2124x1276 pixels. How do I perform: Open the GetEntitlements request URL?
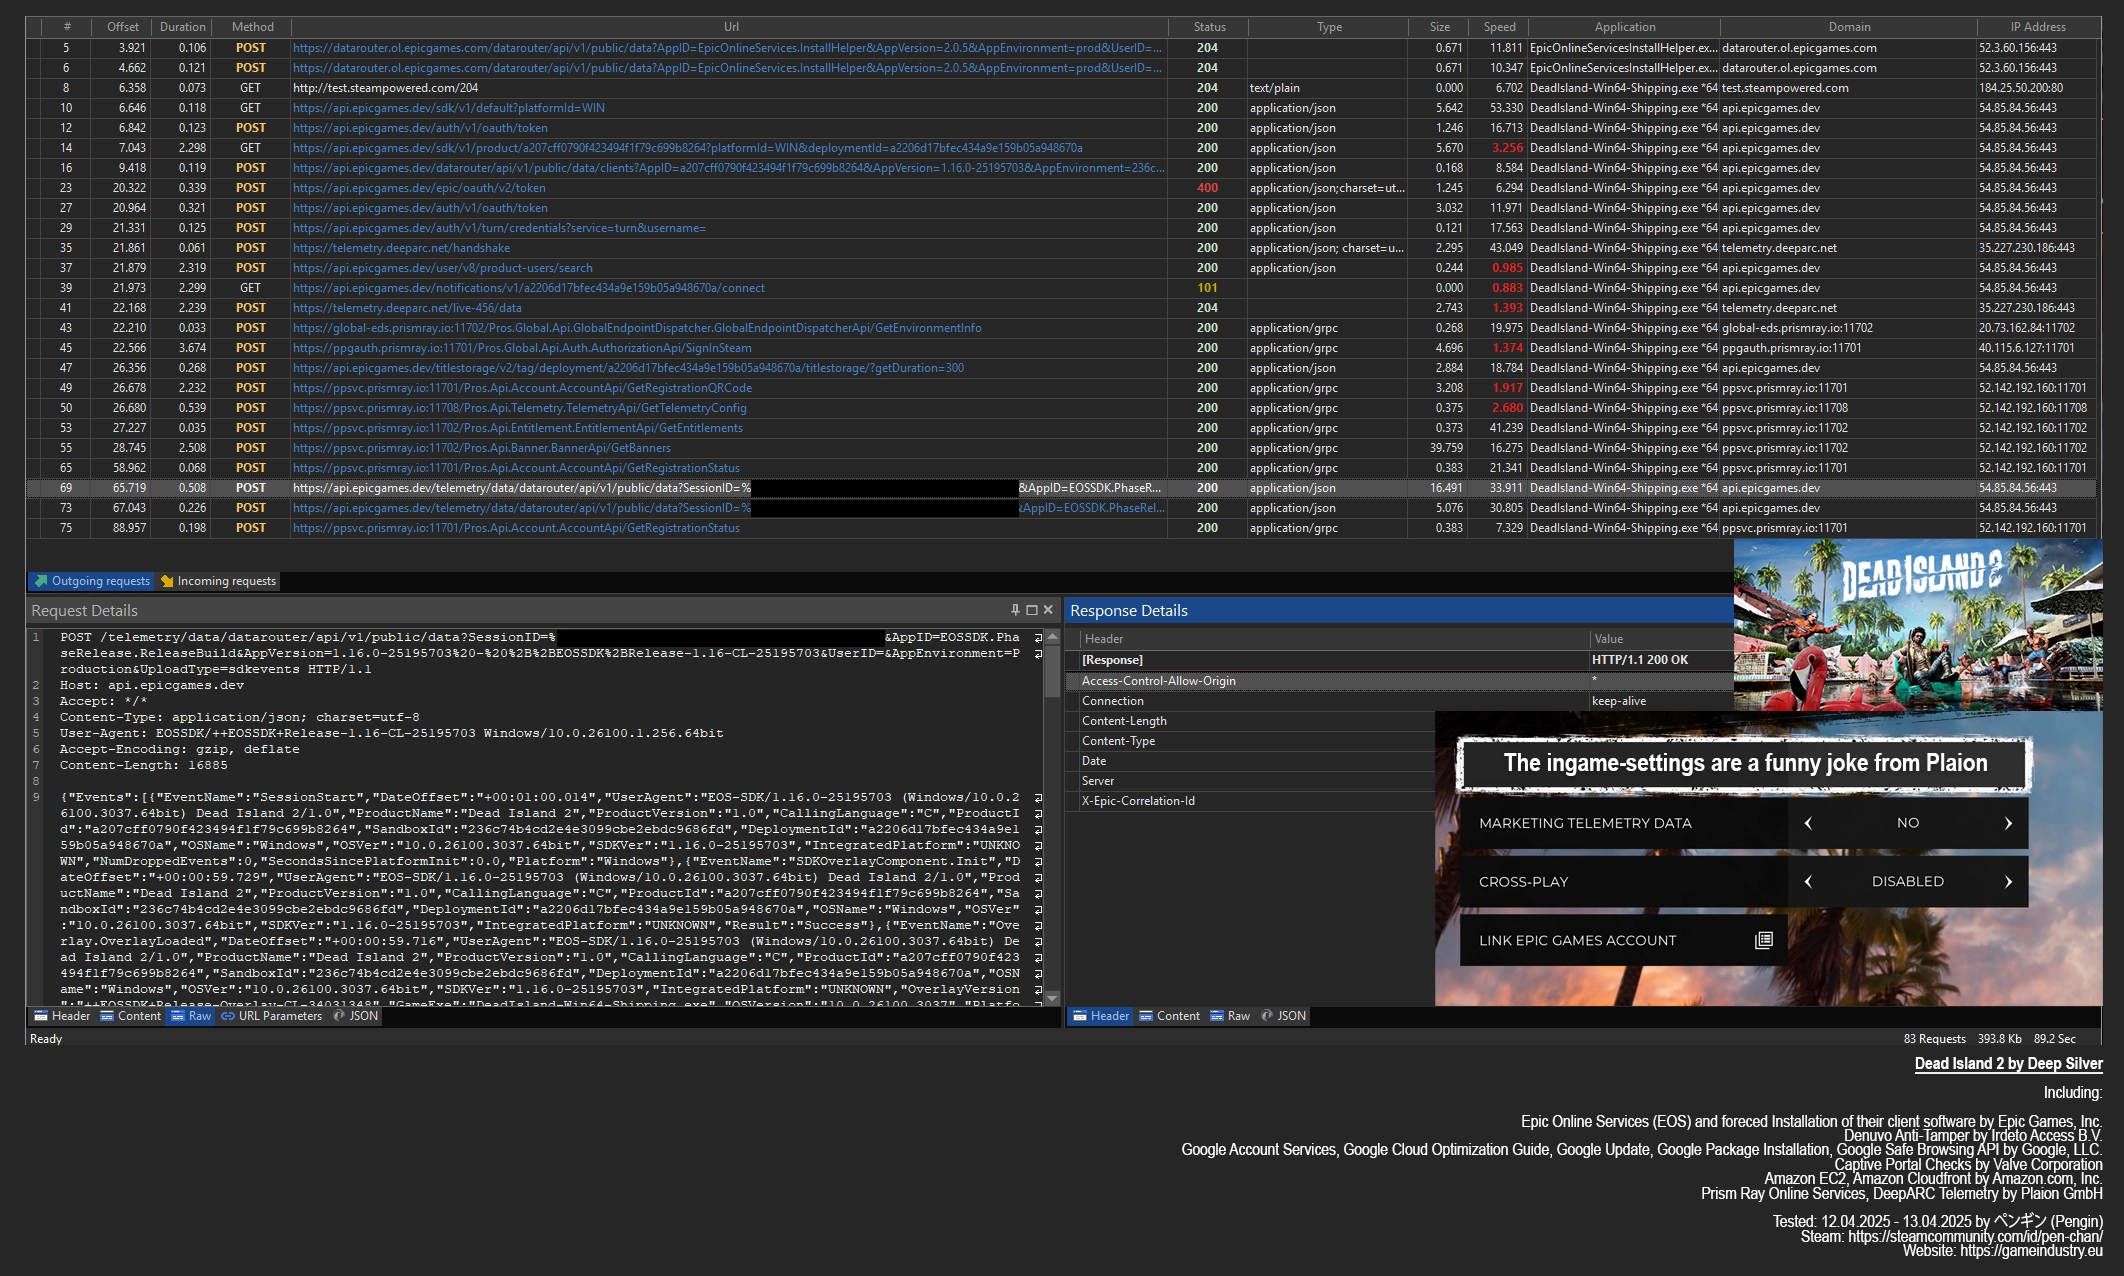[x=518, y=428]
